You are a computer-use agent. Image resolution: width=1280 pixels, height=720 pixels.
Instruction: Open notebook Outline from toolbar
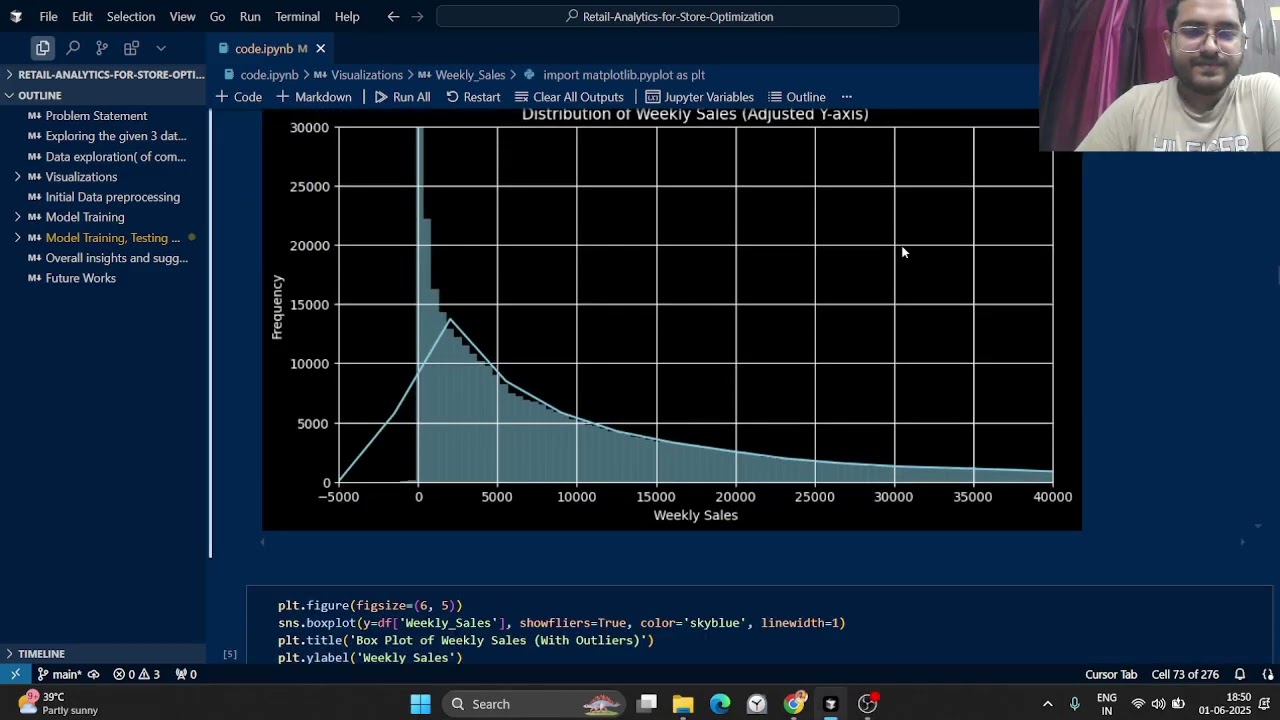click(797, 97)
